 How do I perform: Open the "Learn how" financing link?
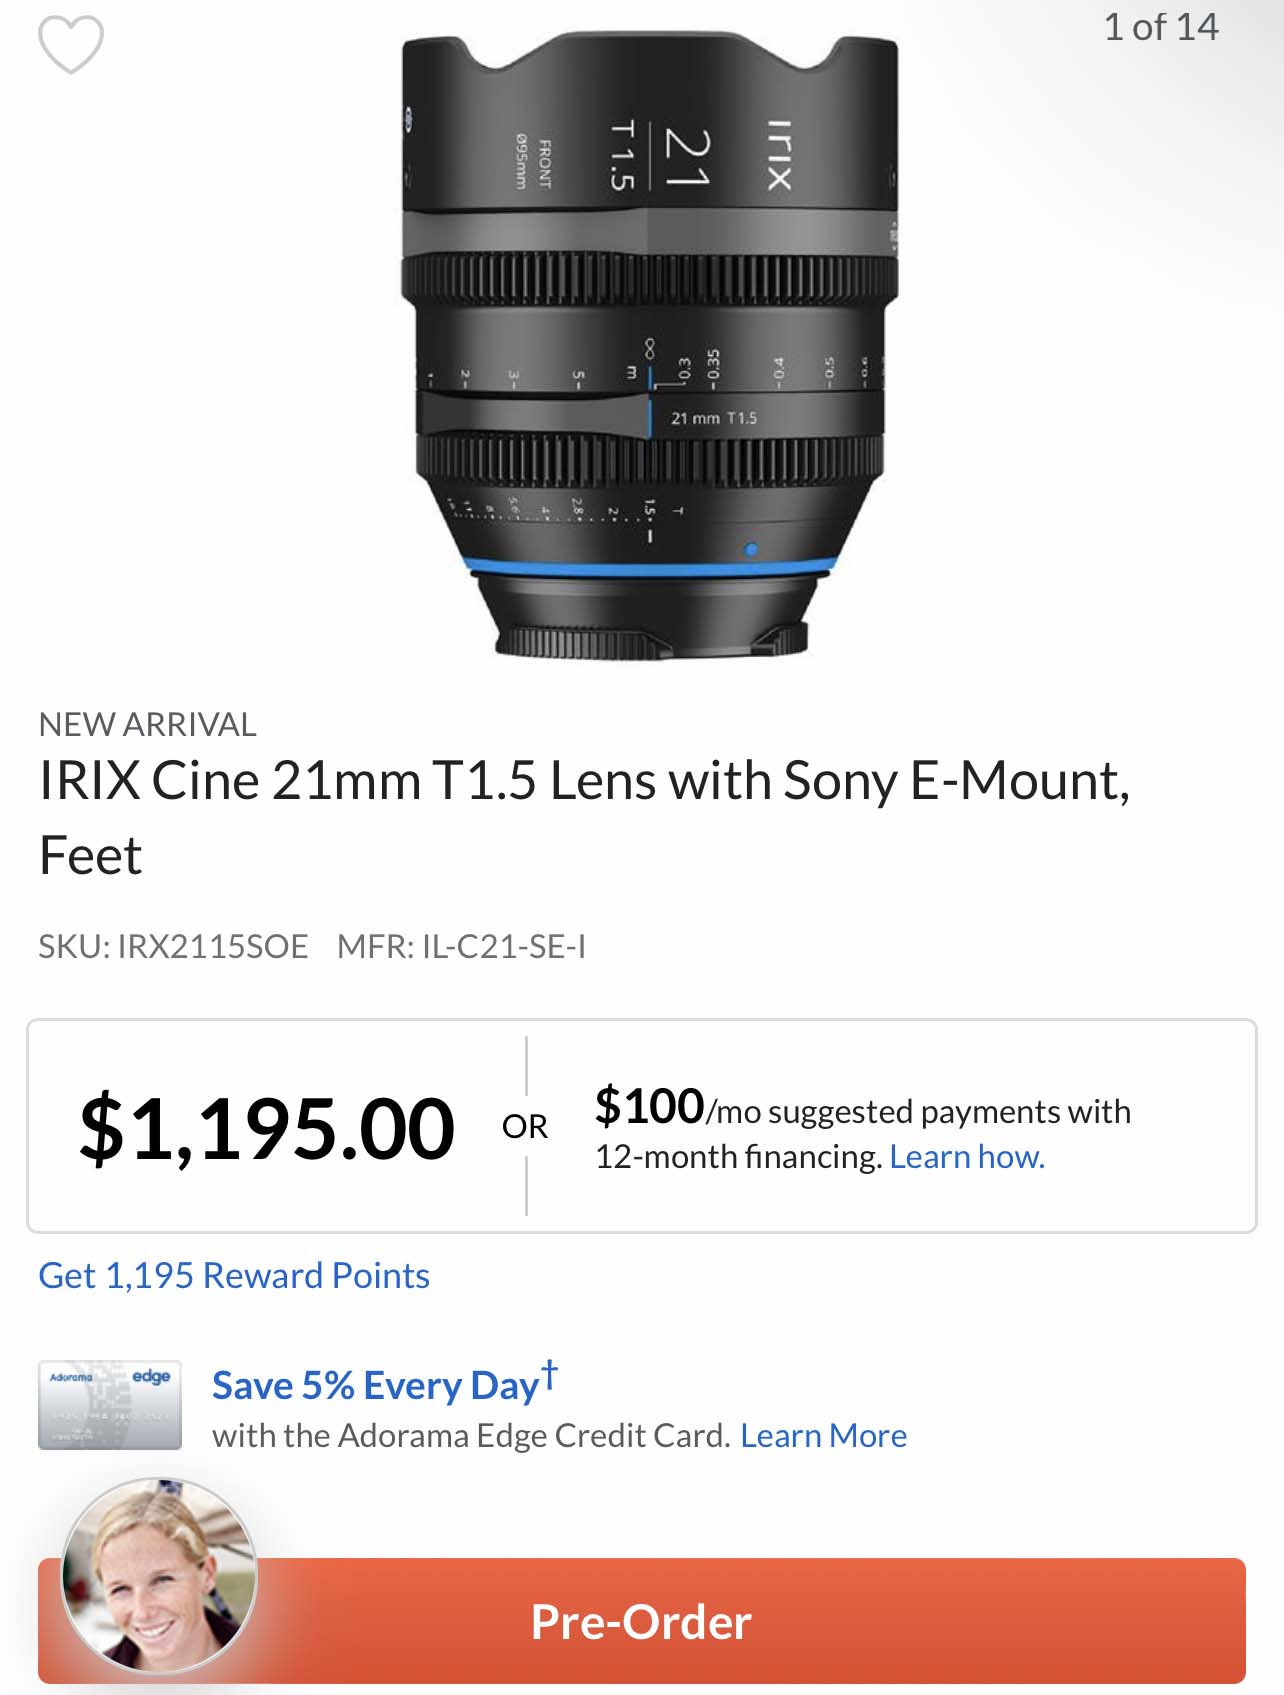[967, 1157]
